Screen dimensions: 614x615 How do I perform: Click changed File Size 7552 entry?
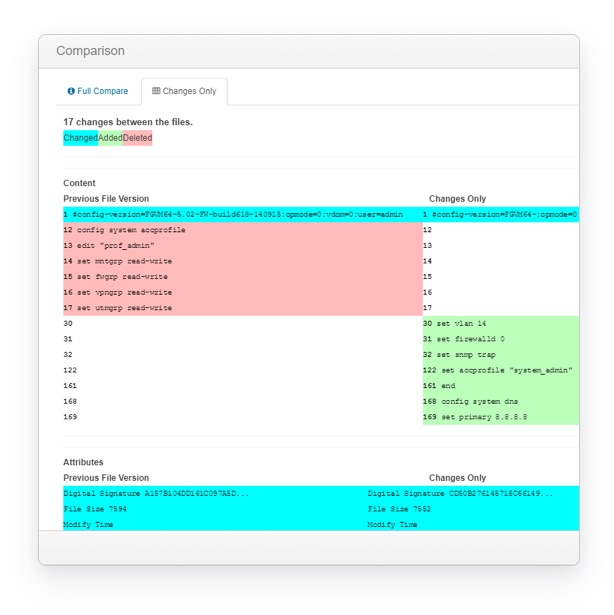(399, 509)
